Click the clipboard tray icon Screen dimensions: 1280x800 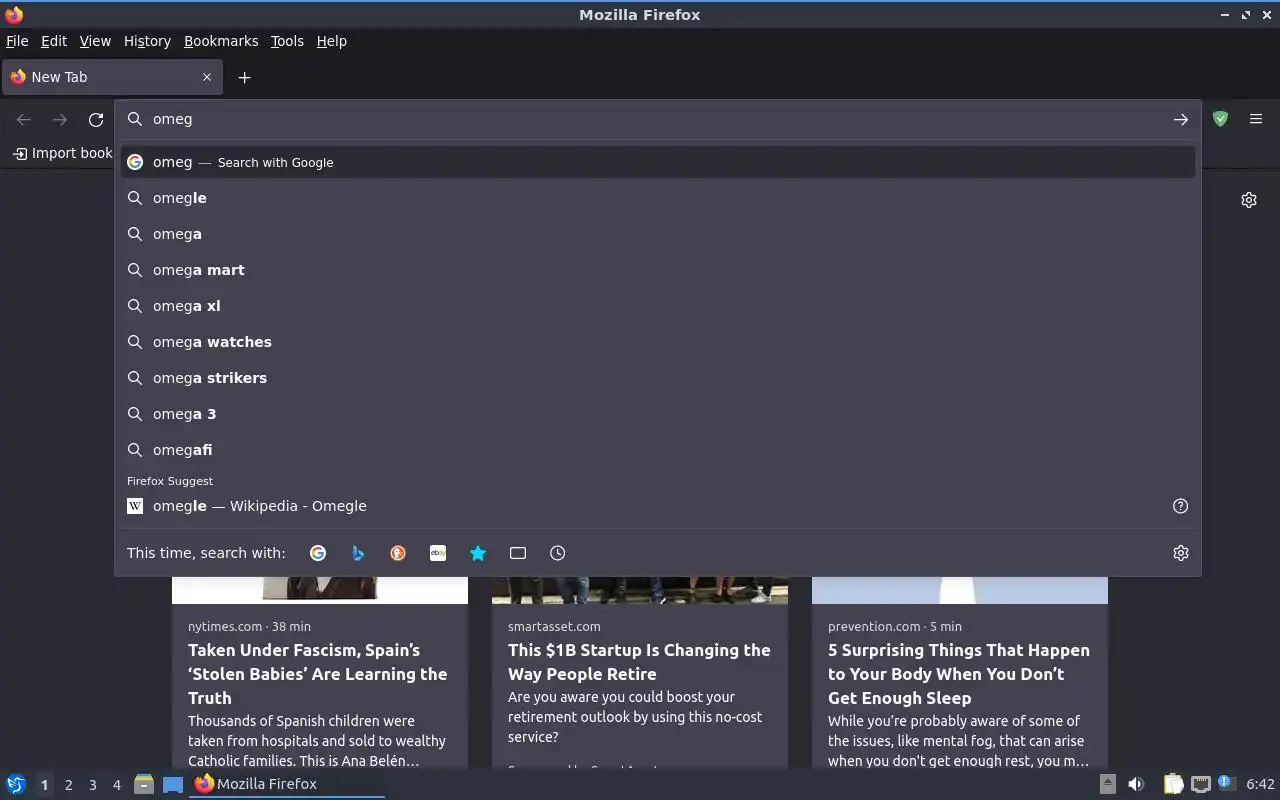1174,784
